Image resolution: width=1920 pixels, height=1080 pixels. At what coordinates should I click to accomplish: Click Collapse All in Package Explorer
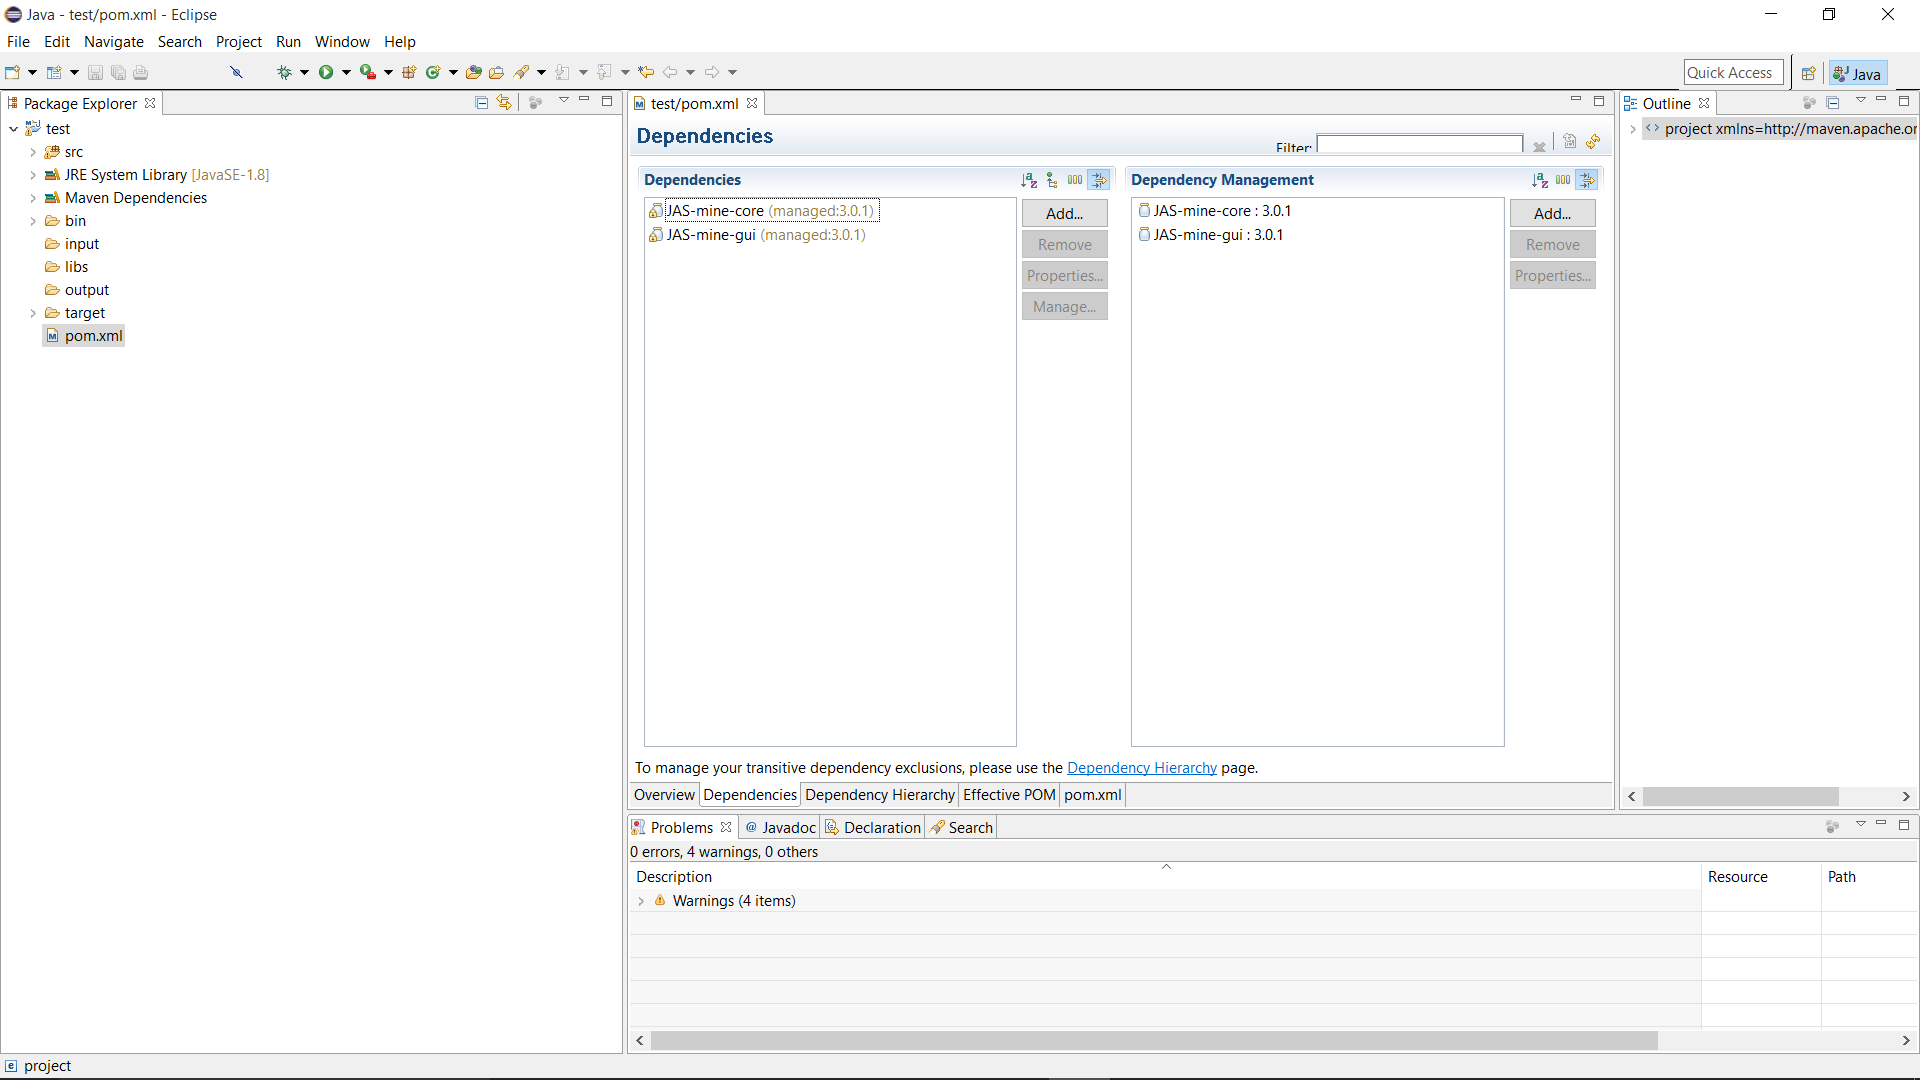481,102
